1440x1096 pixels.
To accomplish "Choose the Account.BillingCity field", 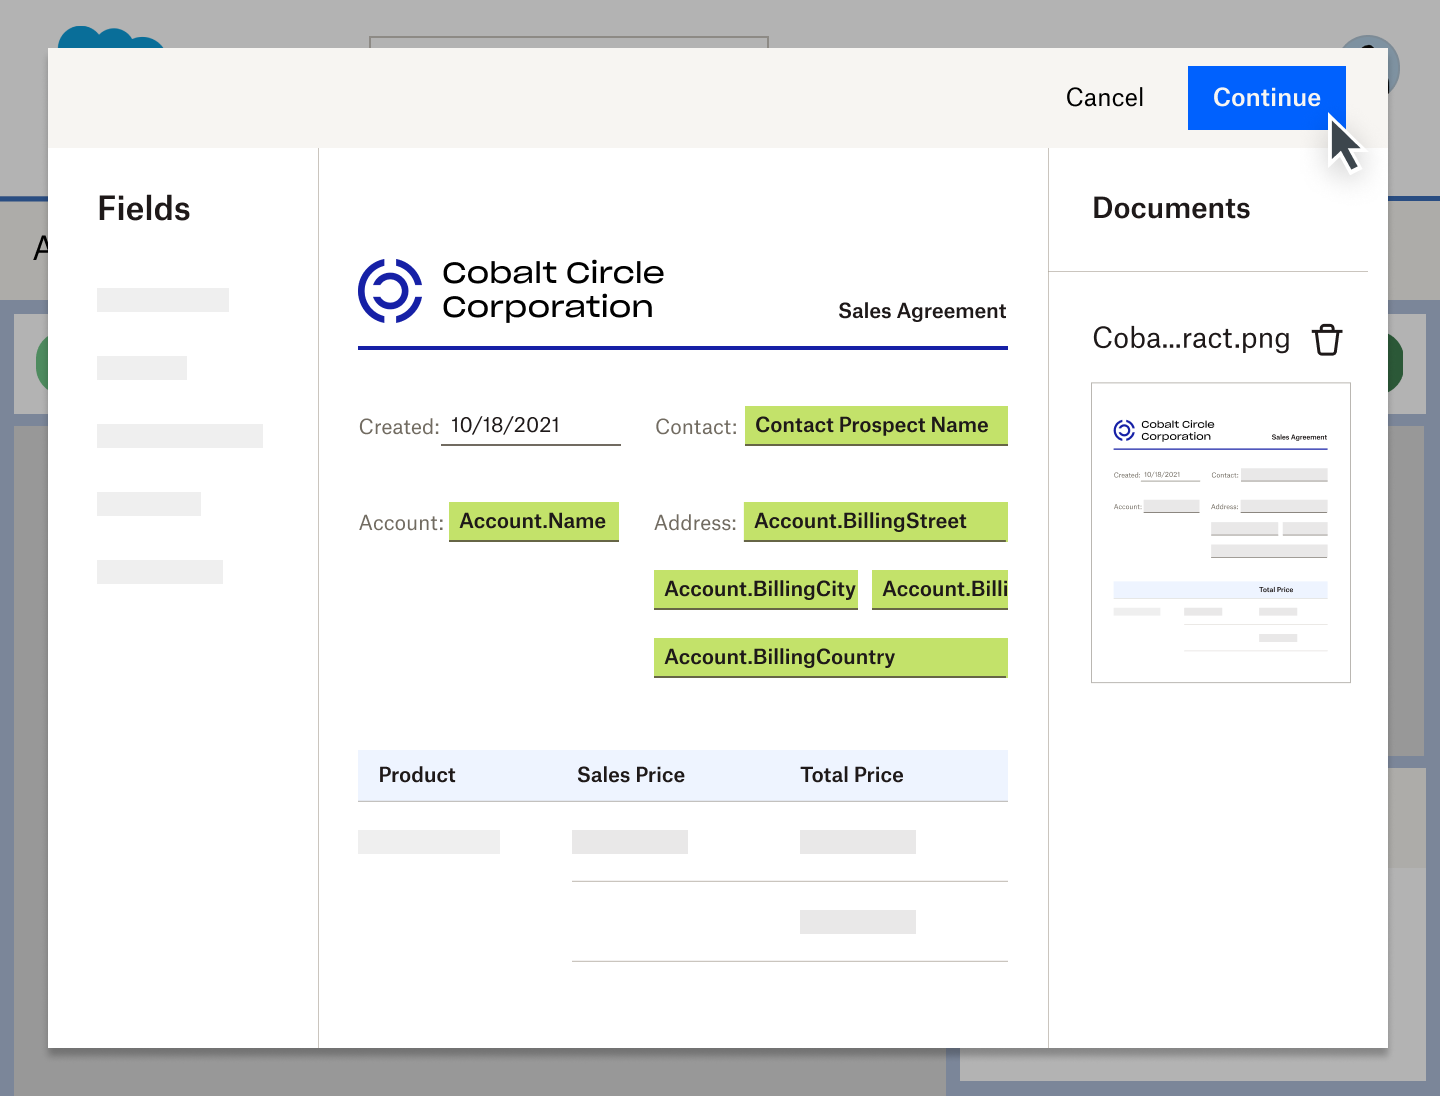I will [759, 590].
